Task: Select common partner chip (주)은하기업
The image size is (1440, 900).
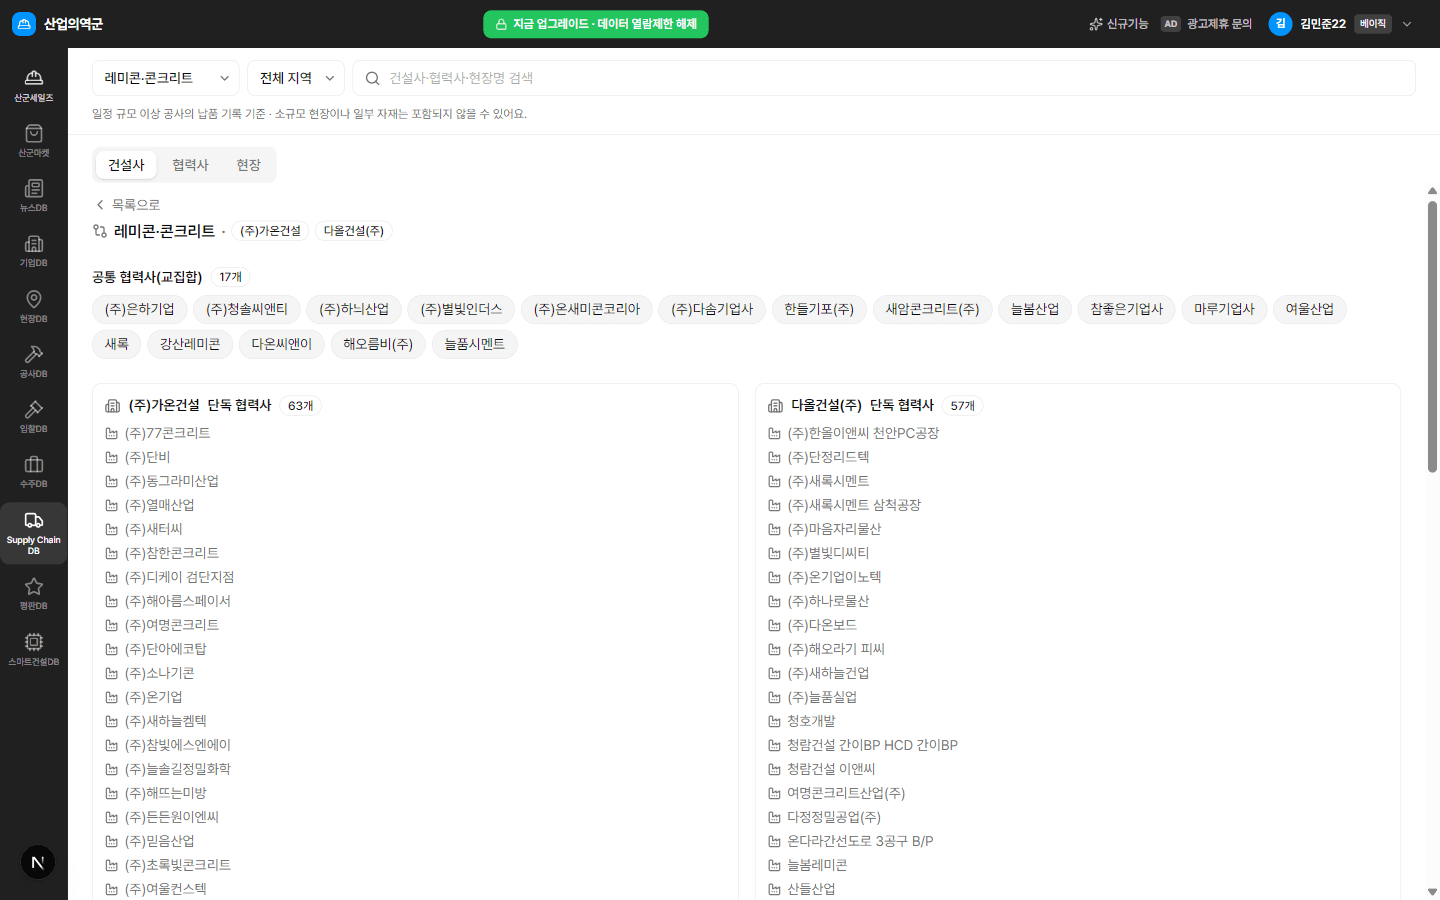Action: [x=139, y=309]
